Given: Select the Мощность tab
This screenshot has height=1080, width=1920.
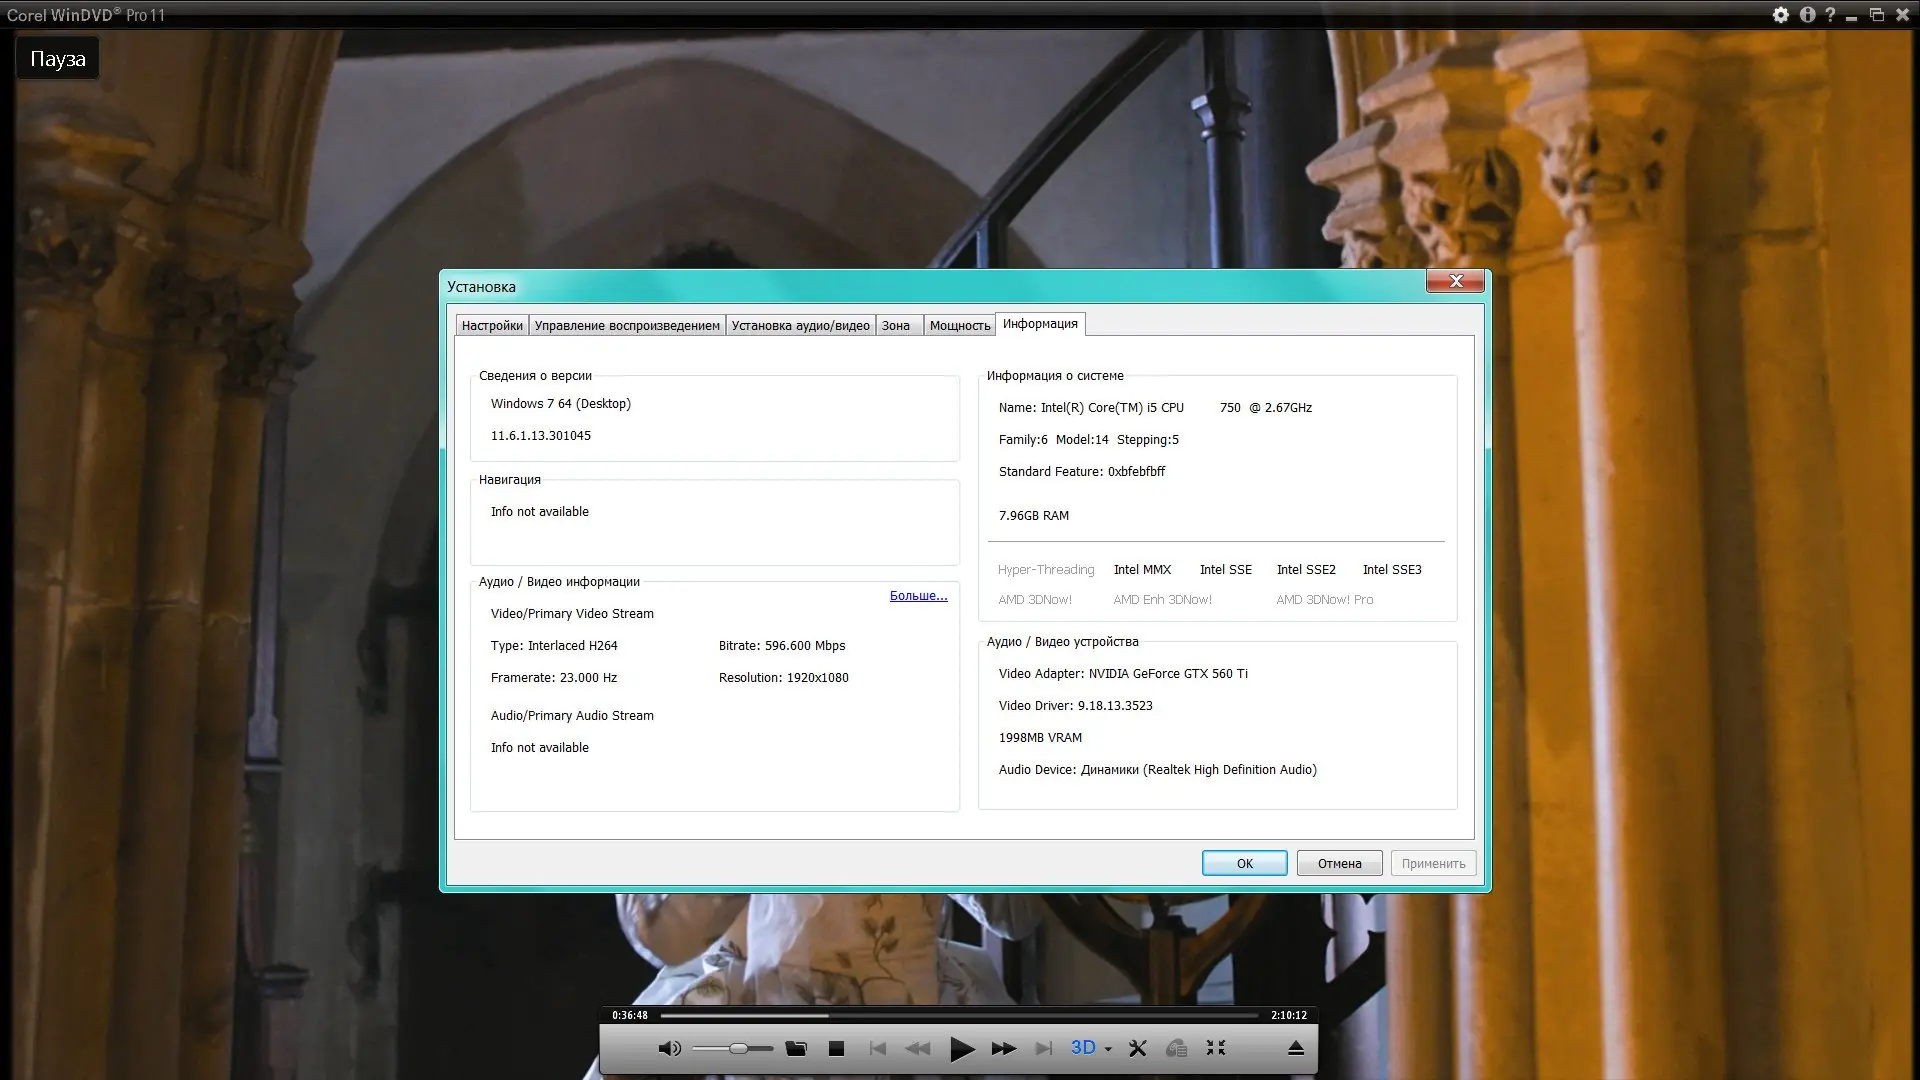Looking at the screenshot, I should [x=959, y=325].
